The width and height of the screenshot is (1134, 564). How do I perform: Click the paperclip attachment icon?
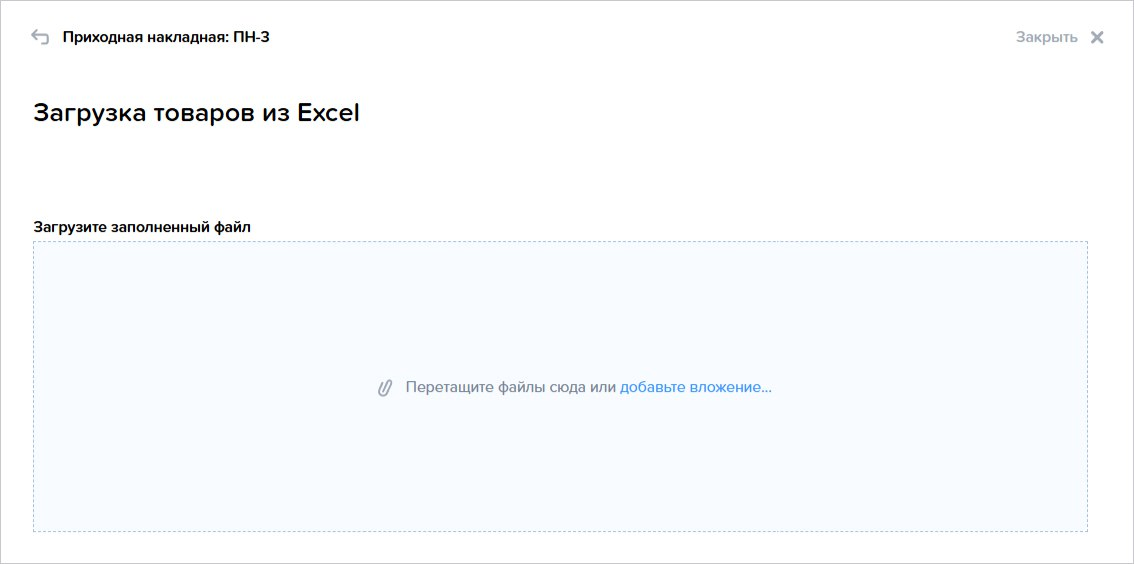[385, 388]
